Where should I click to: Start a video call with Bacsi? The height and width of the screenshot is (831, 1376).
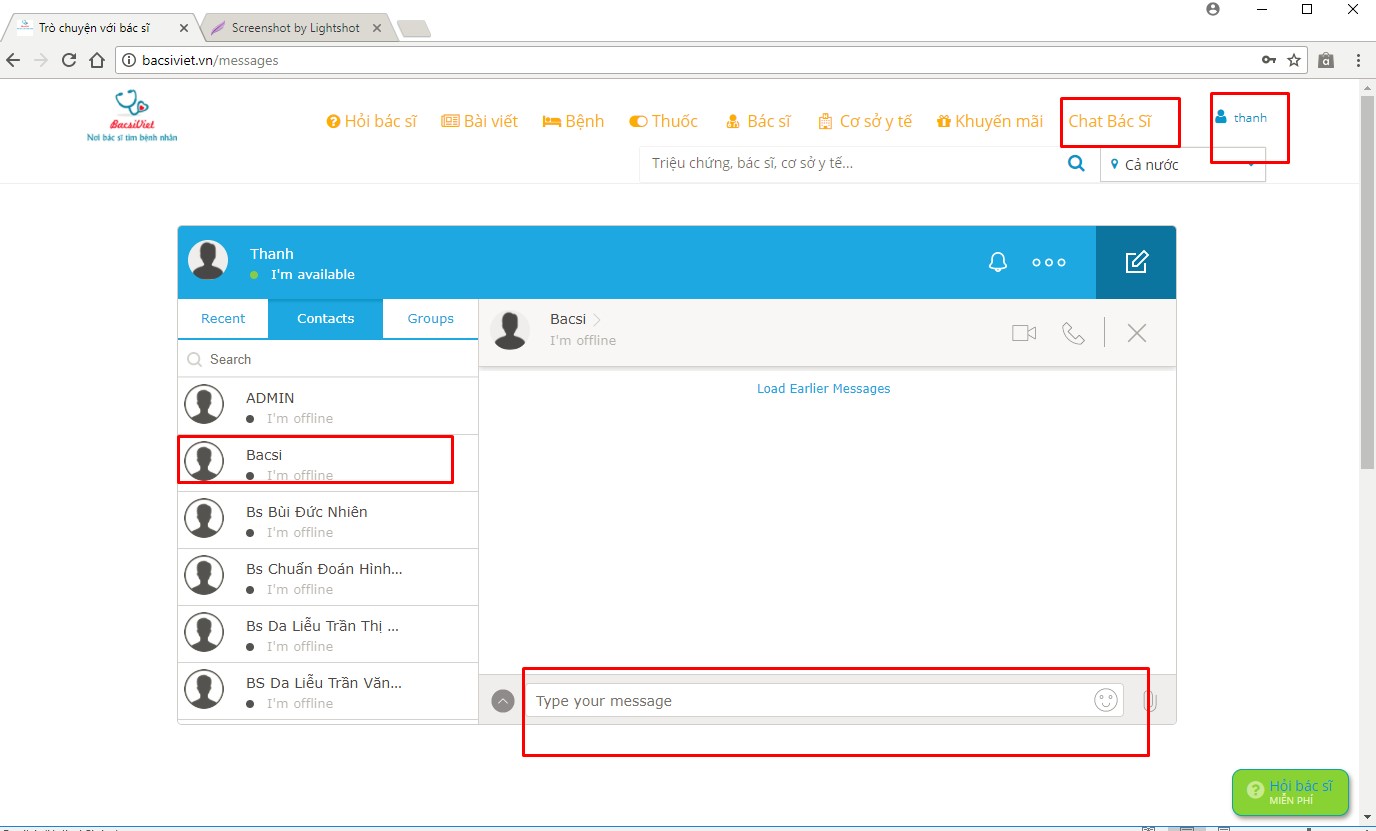1023,333
